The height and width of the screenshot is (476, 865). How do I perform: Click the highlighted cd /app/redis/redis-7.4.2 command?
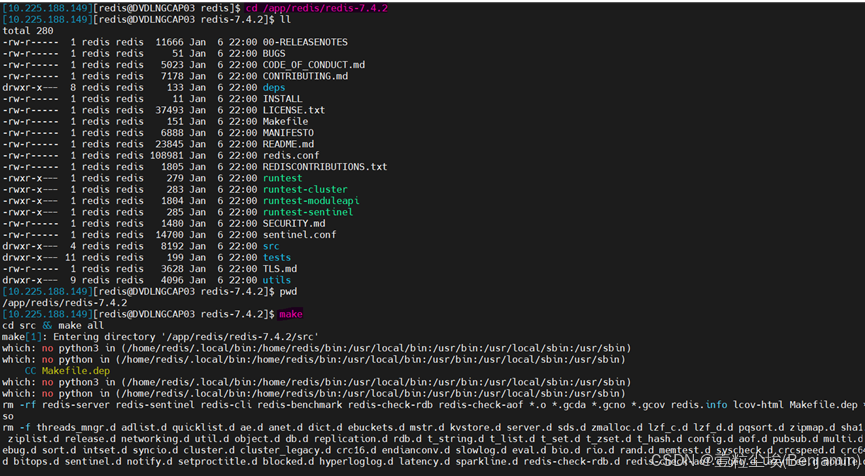tap(317, 8)
